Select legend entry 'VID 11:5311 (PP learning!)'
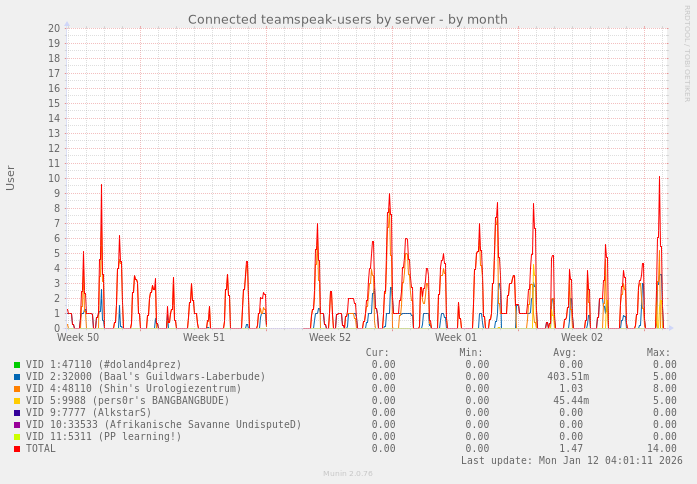The width and height of the screenshot is (697, 484). point(104,437)
